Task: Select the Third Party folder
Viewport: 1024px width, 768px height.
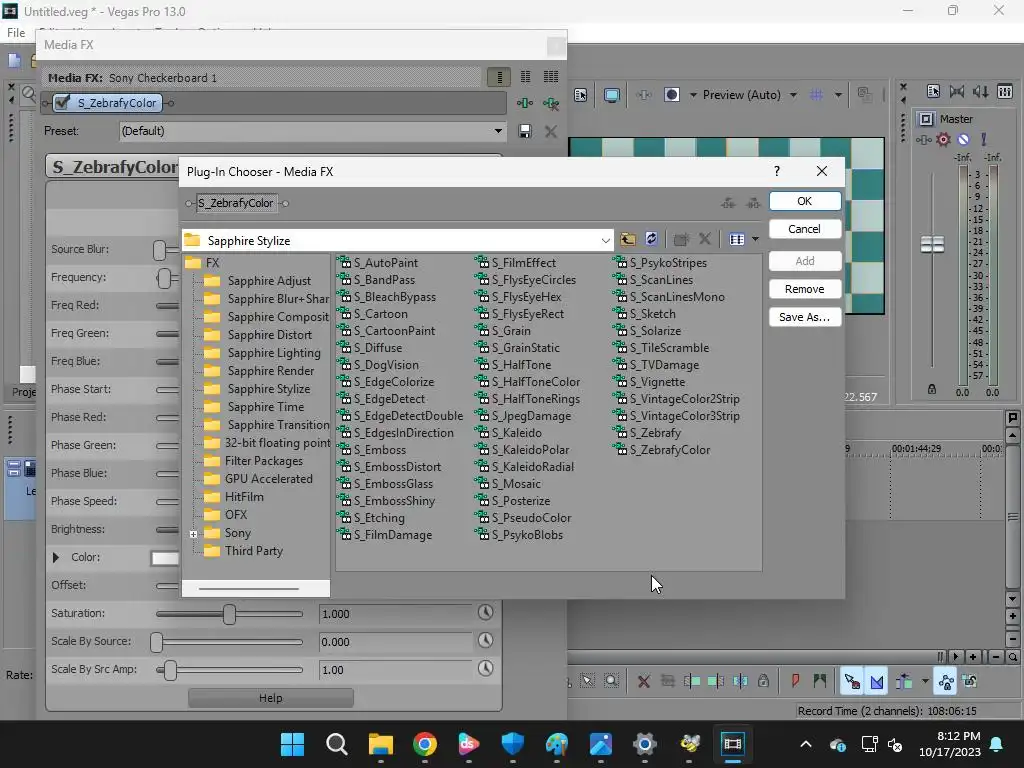Action: coord(253,551)
